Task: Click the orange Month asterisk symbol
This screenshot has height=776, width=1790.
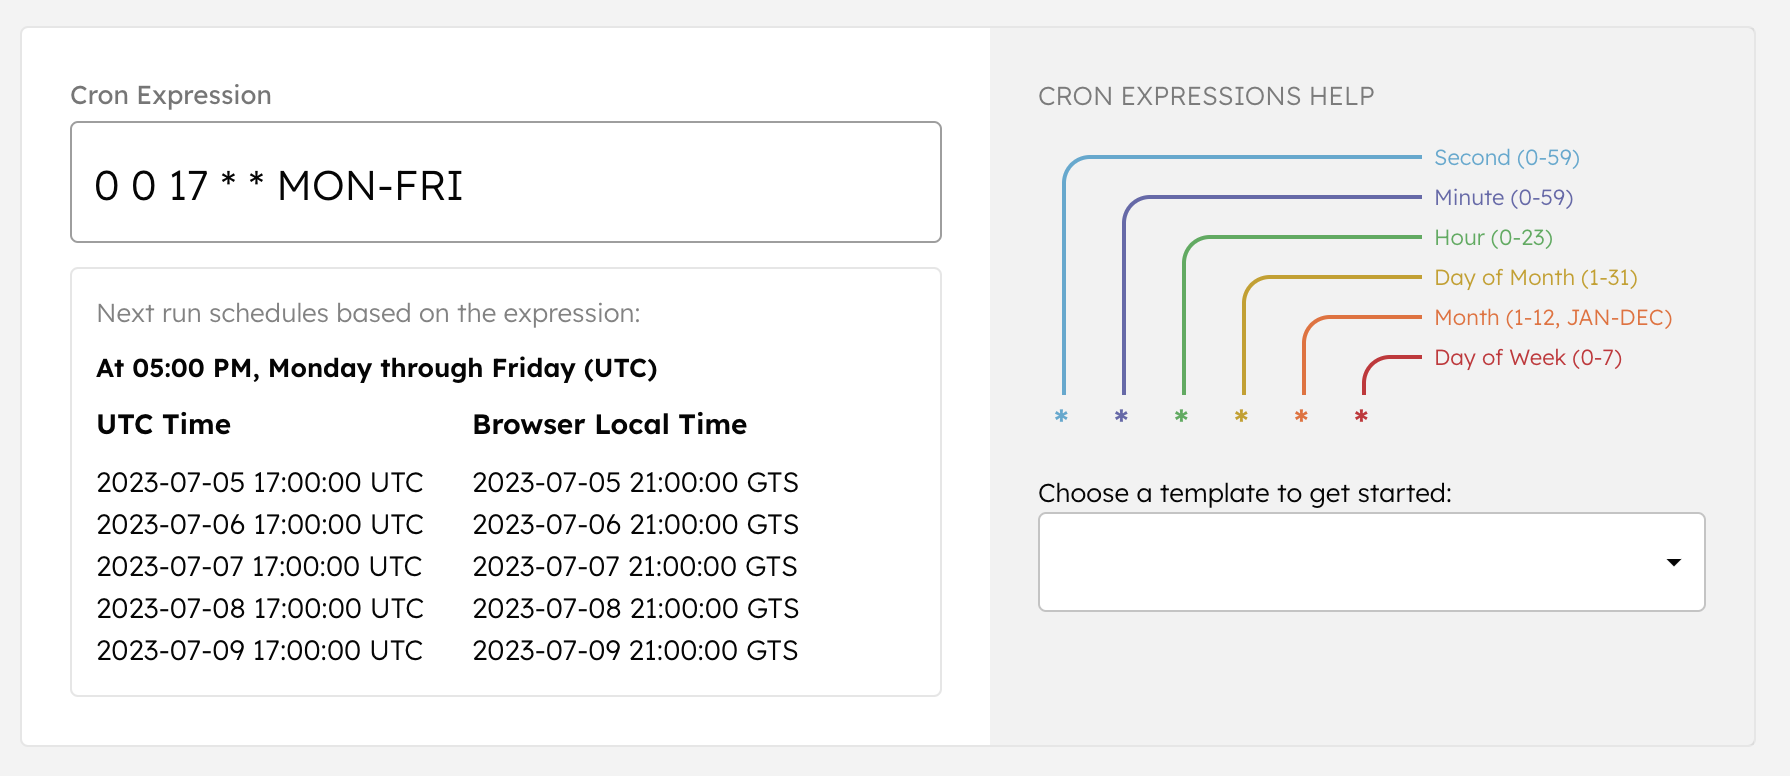Action: coord(1301,417)
